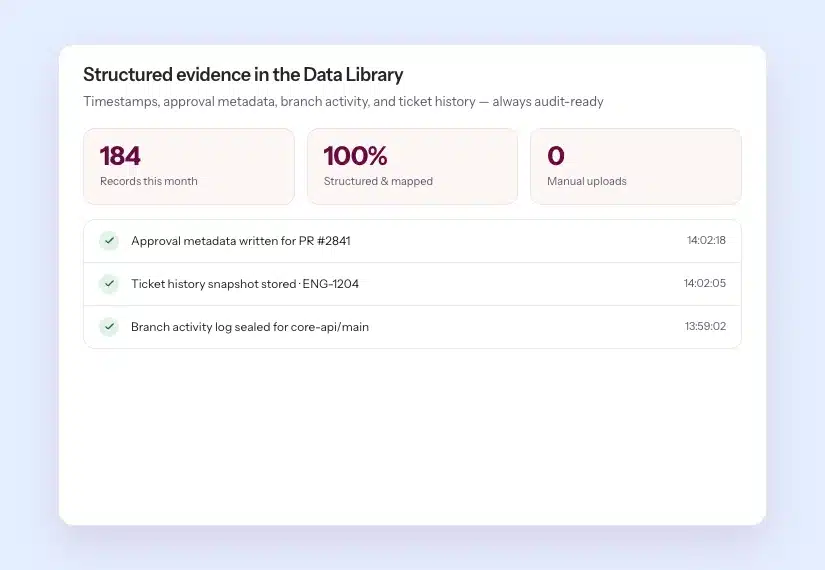Select the 0 Manual uploads card
Image resolution: width=825 pixels, height=570 pixels.
tap(636, 166)
